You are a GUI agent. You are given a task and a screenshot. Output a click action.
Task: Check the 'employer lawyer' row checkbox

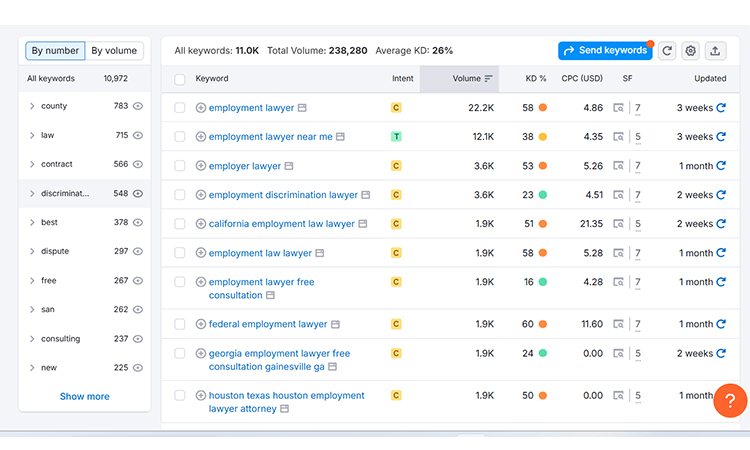pos(180,166)
